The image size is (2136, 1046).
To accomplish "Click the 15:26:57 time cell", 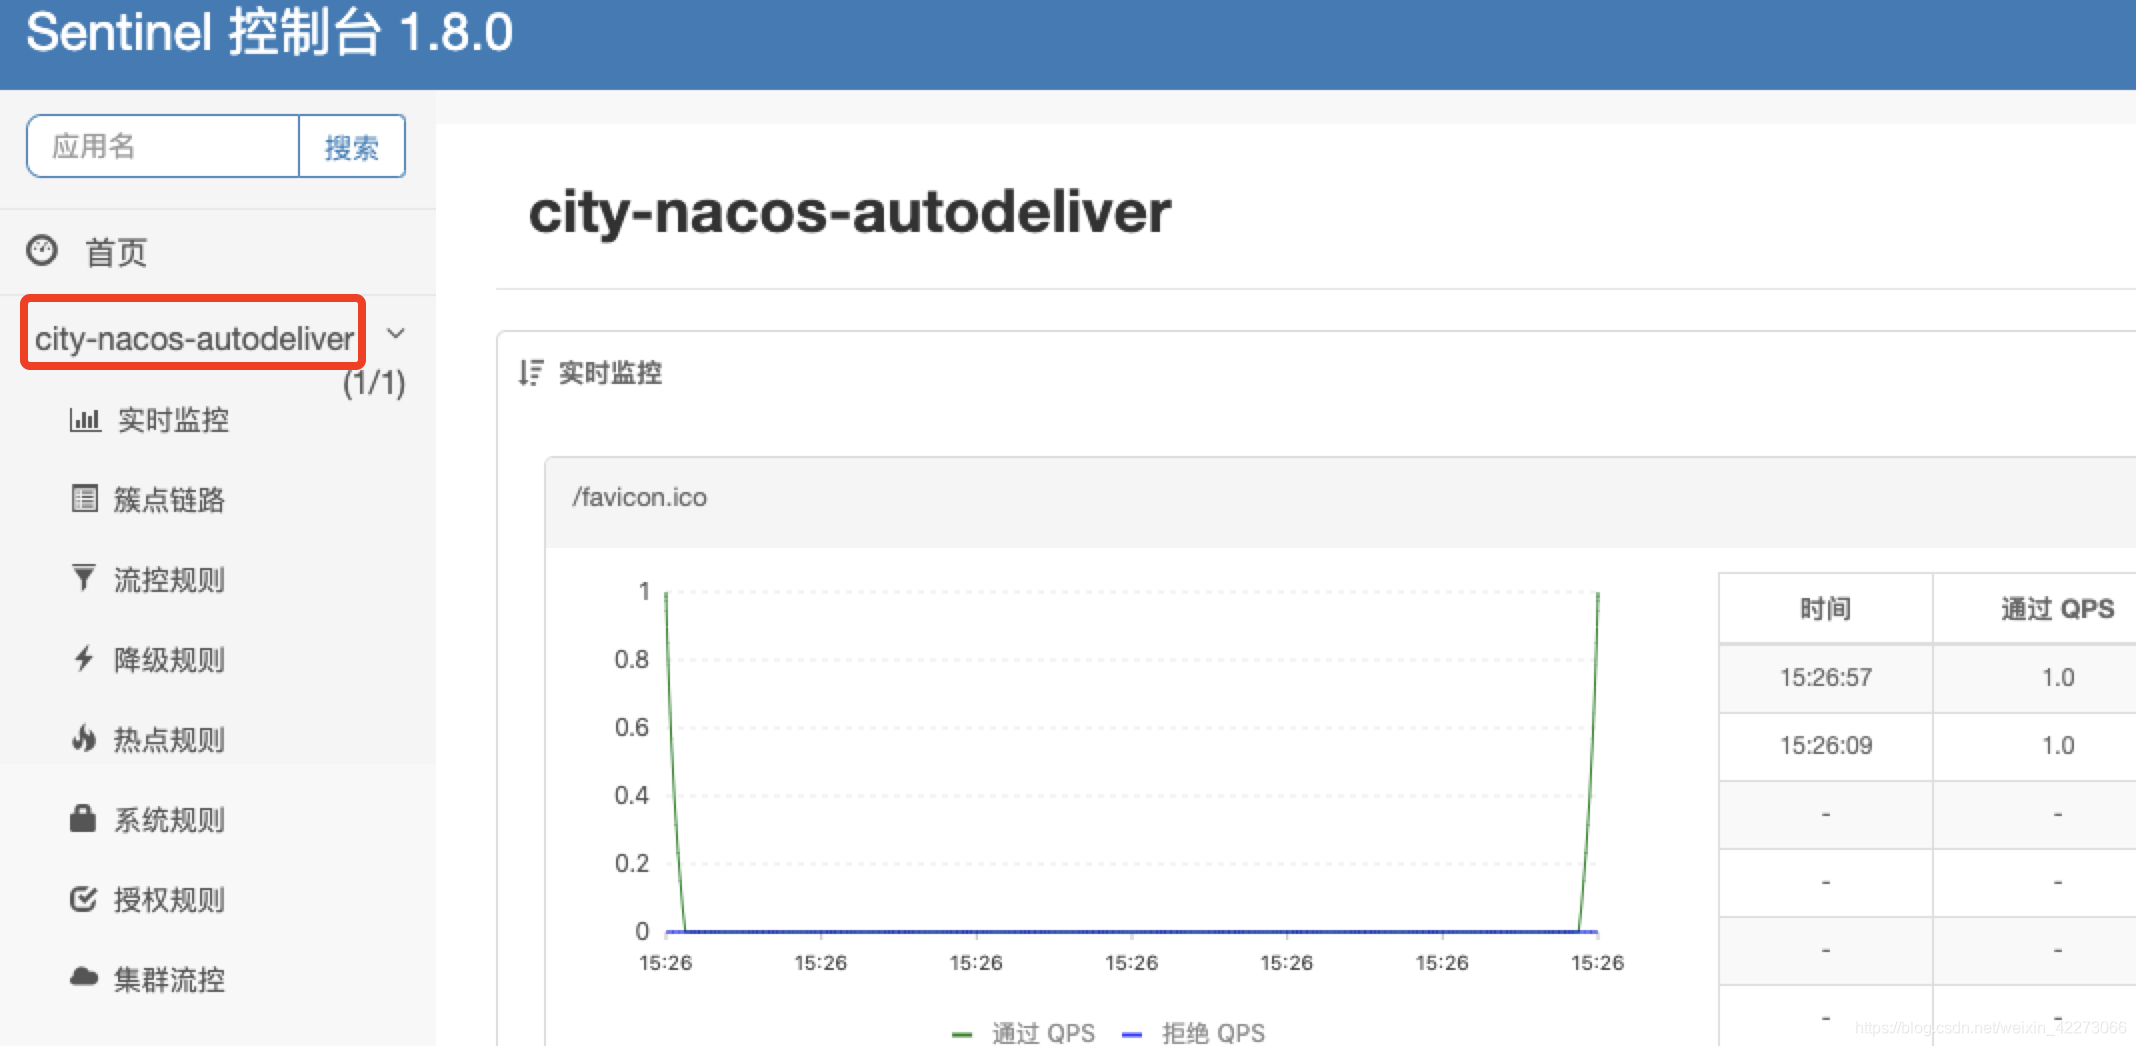I will (x=1826, y=677).
